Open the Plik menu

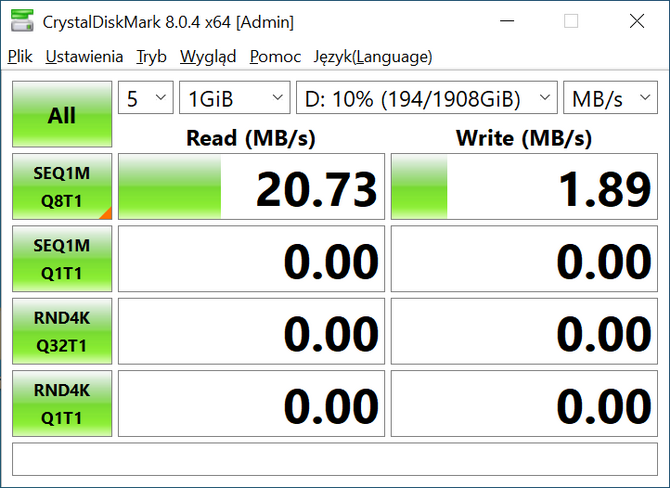coord(20,56)
